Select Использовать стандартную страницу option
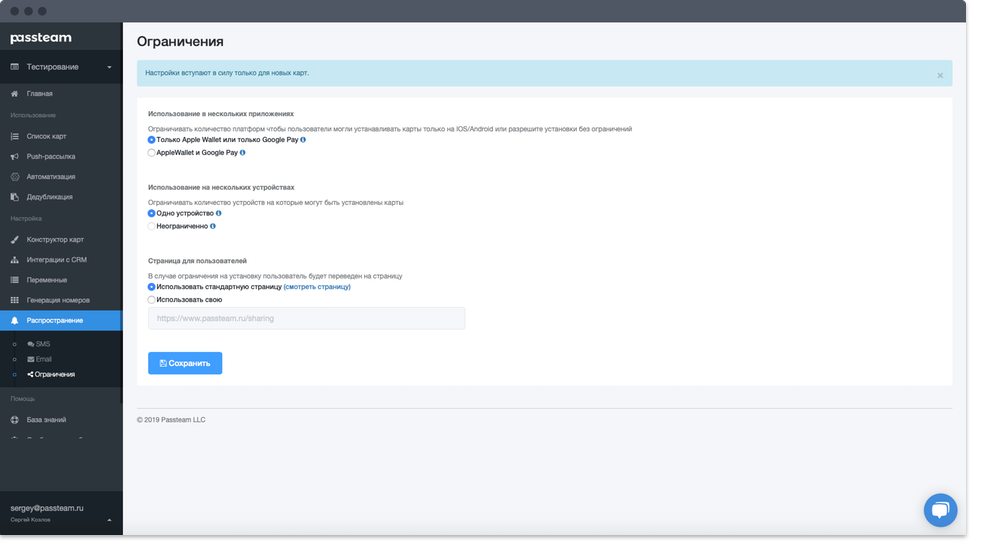Screen dimensions: 993x544 pos(151,287)
